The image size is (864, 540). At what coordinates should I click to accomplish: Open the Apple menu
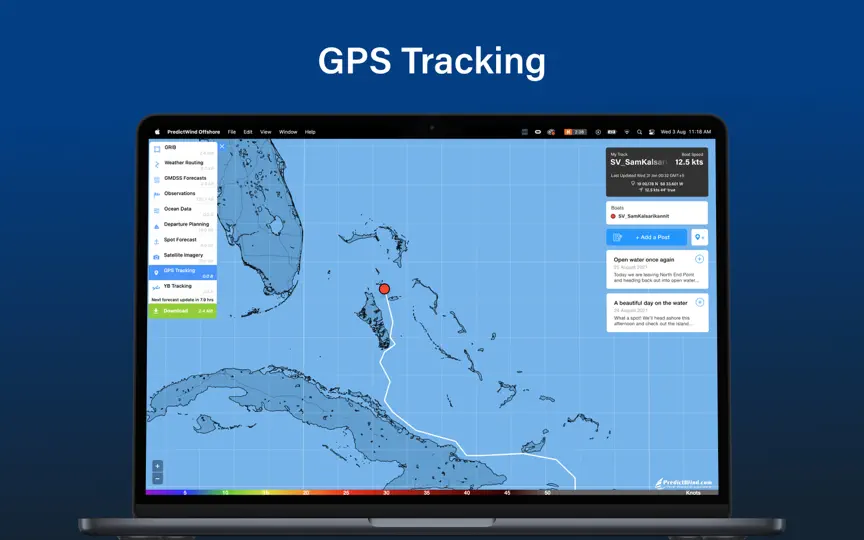[x=157, y=132]
